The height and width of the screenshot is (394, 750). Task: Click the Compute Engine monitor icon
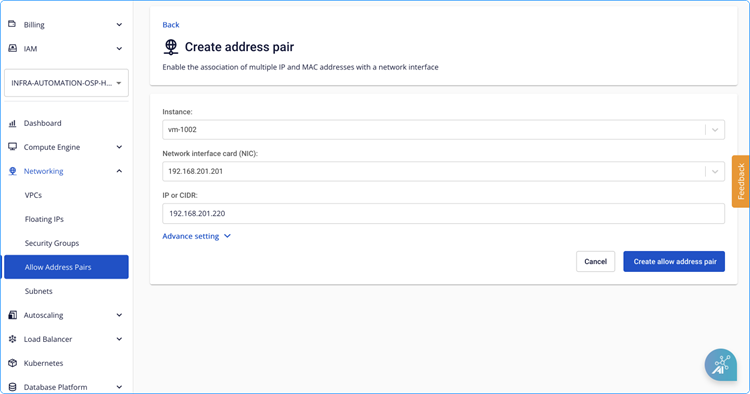[12, 147]
